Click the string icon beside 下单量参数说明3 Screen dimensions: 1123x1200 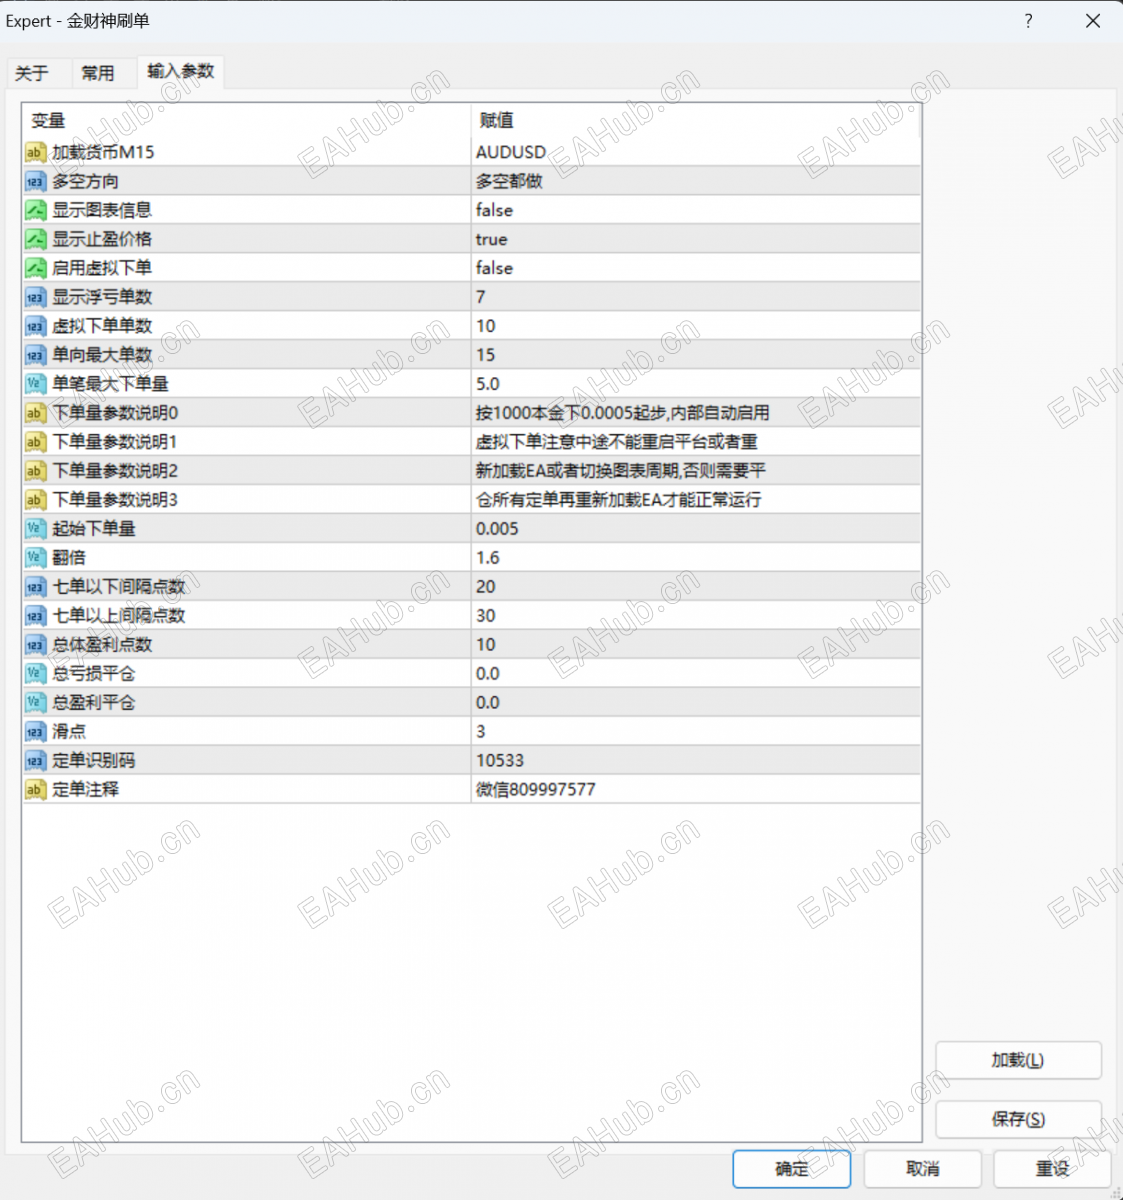tap(35, 500)
